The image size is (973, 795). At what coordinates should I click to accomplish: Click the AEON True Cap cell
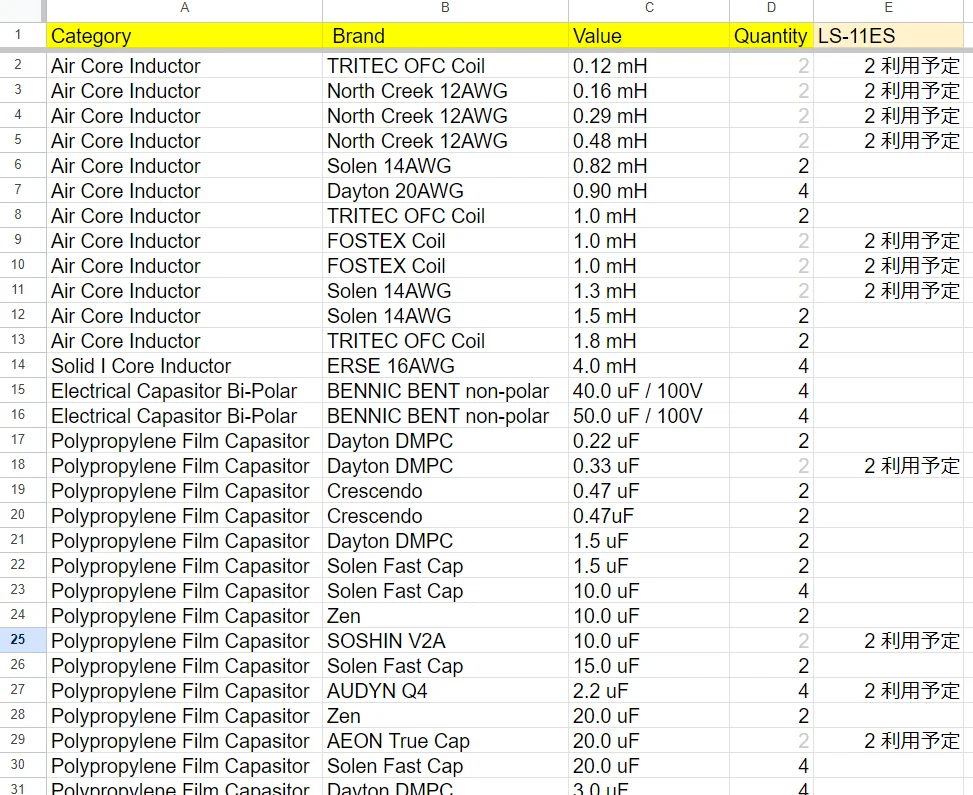(x=445, y=741)
